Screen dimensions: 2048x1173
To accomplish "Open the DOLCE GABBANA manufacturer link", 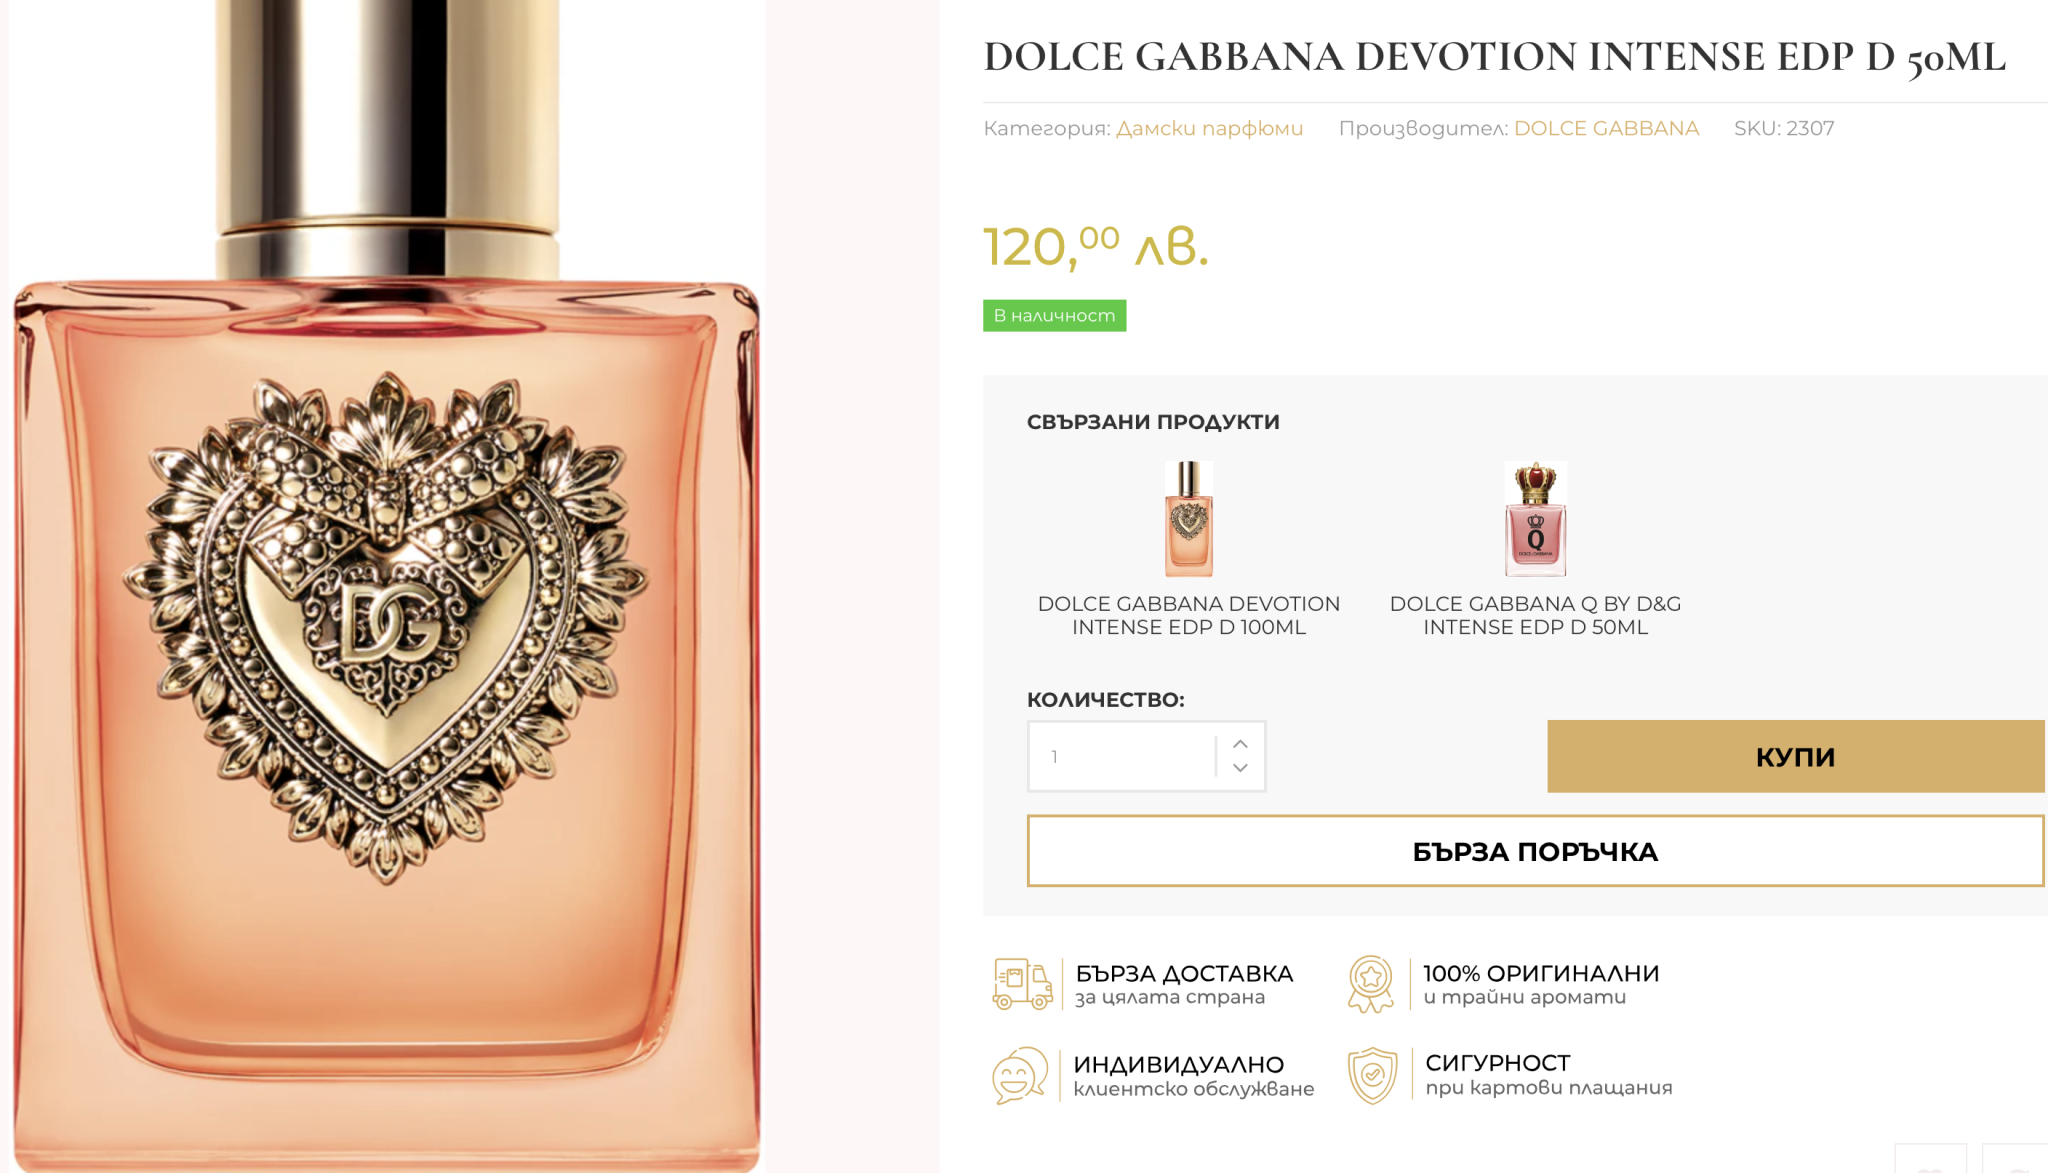I will coord(1606,128).
